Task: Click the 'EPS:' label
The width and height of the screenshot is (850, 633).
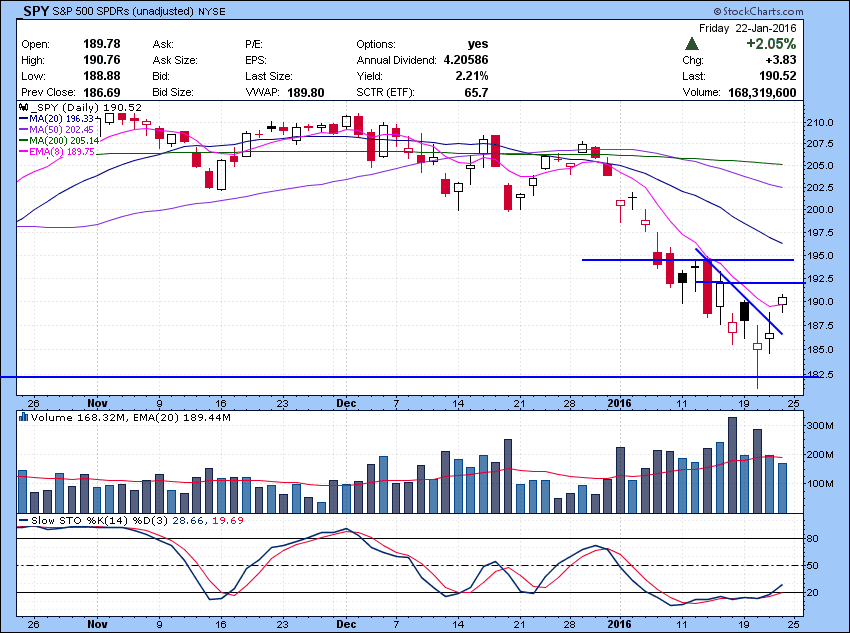Action: click(x=256, y=60)
